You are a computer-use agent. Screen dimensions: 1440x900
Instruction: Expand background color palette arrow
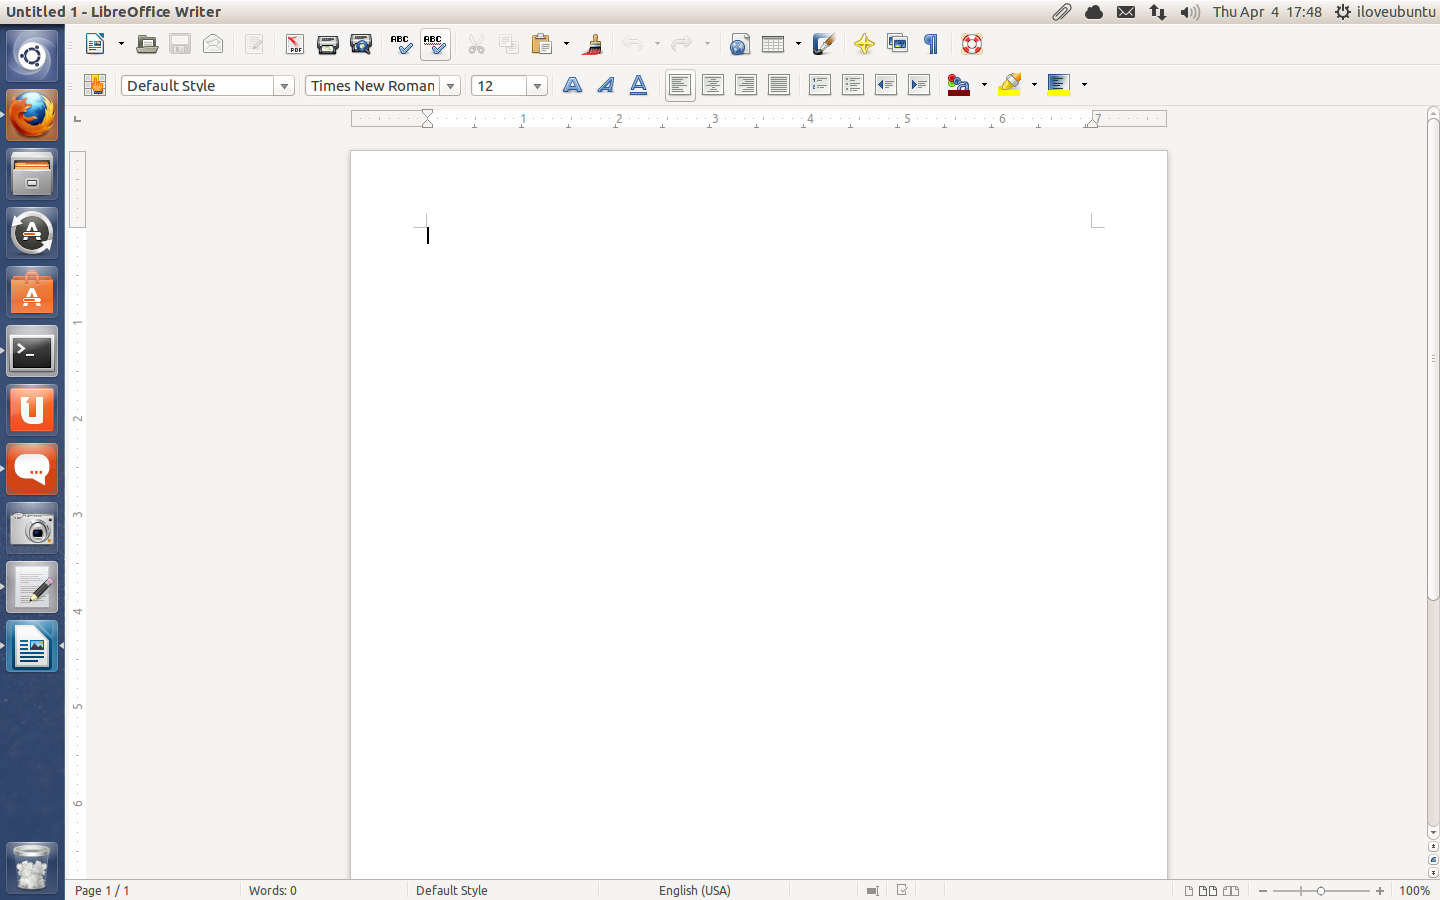coord(1084,85)
